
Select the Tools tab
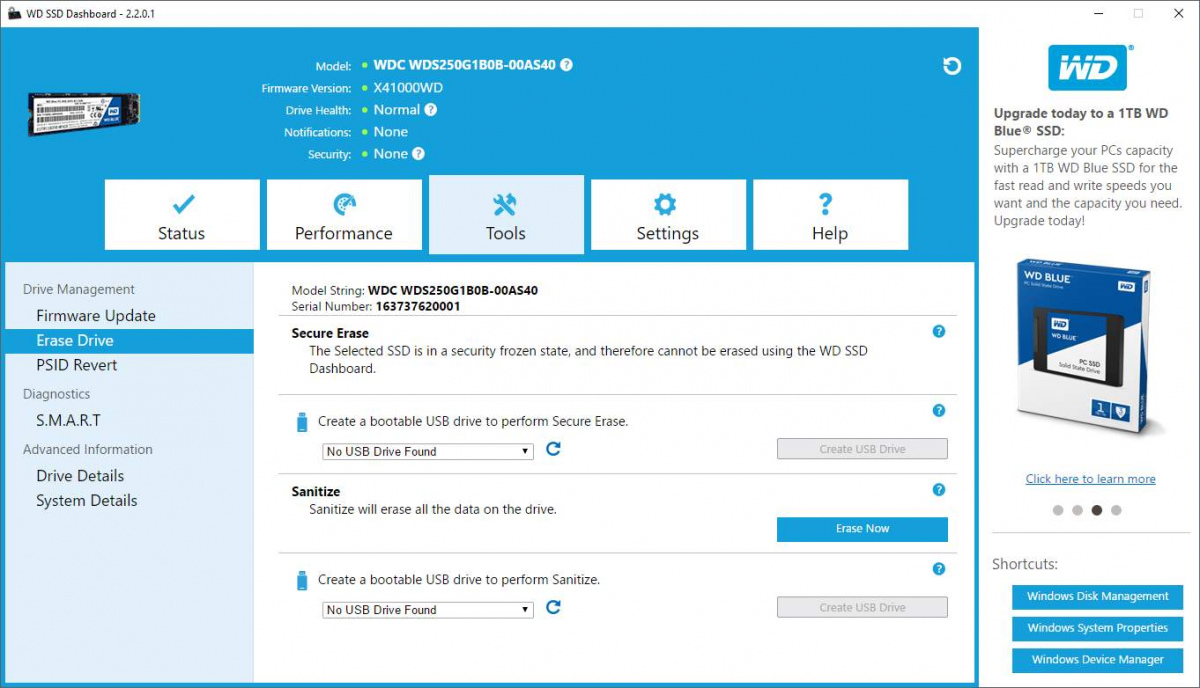(x=506, y=215)
